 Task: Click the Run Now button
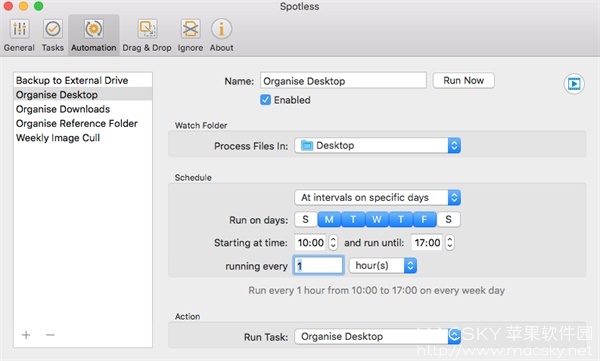click(x=464, y=81)
